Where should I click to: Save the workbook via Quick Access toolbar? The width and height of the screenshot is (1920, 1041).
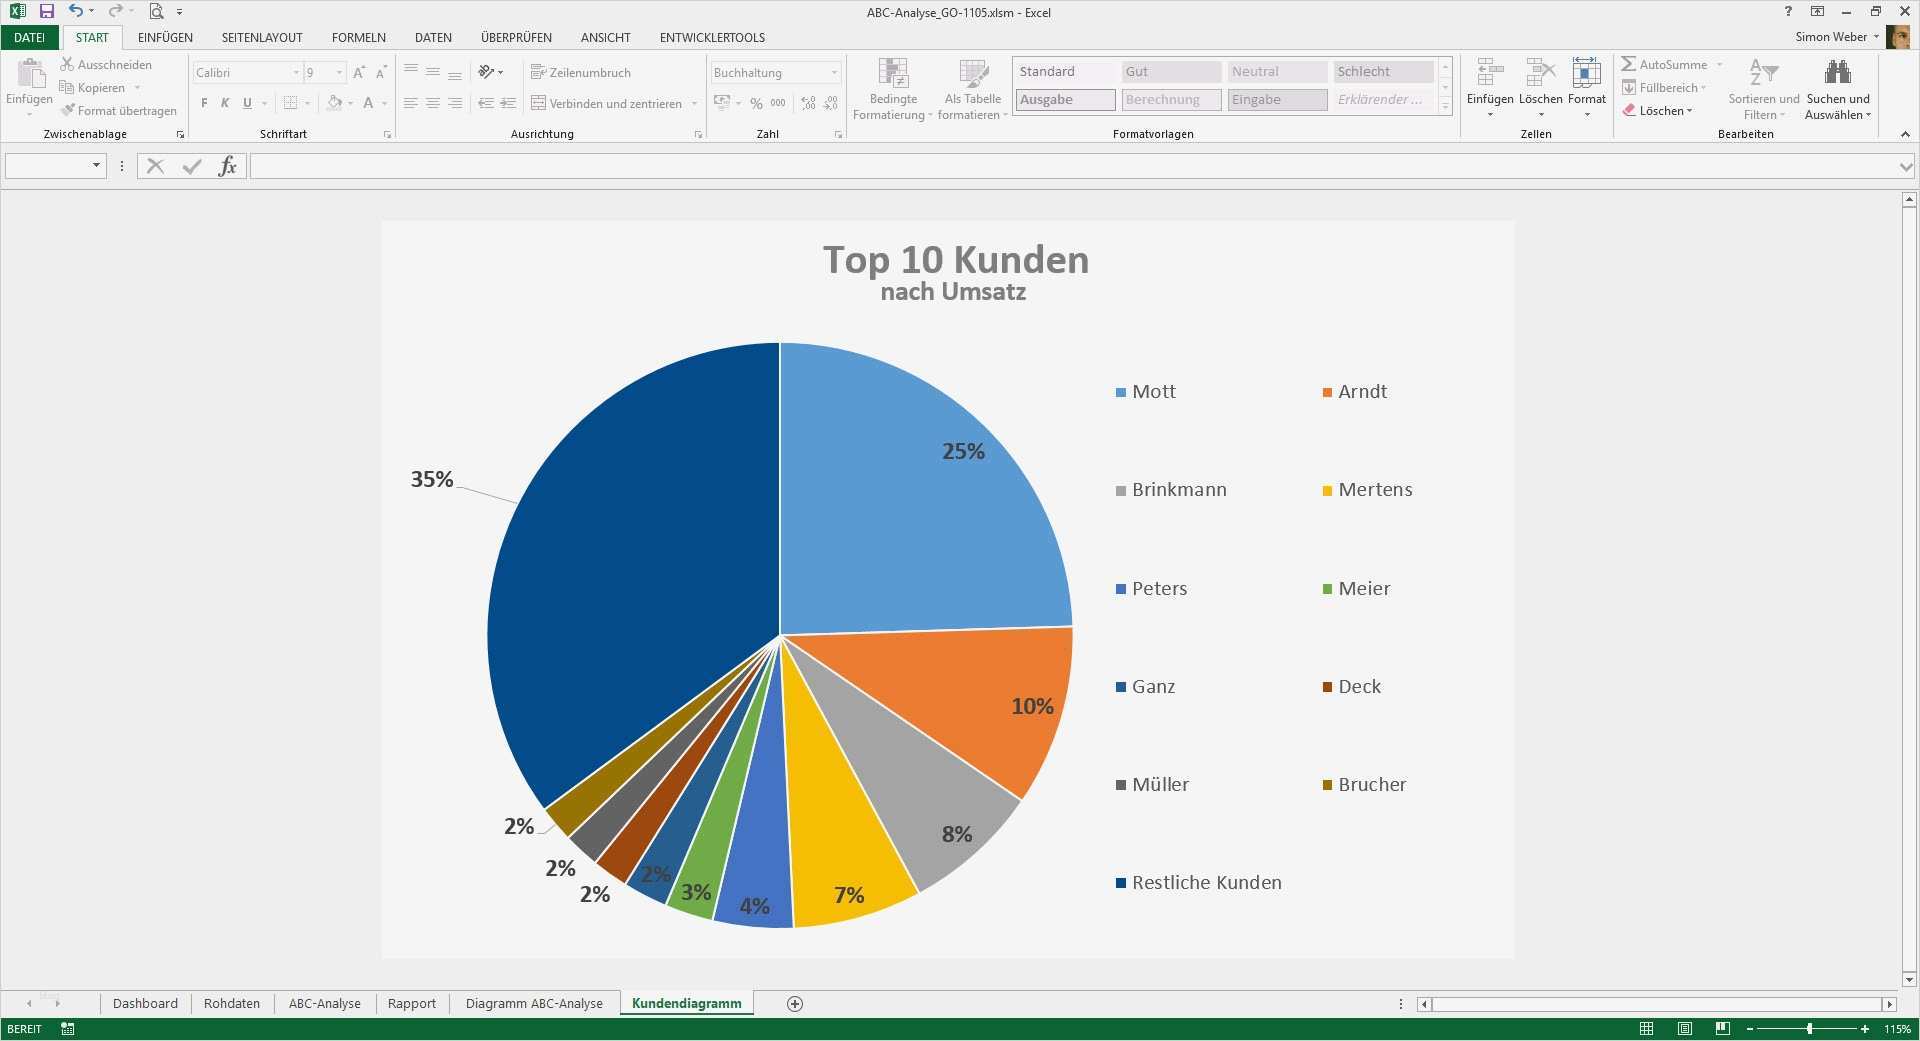(45, 12)
